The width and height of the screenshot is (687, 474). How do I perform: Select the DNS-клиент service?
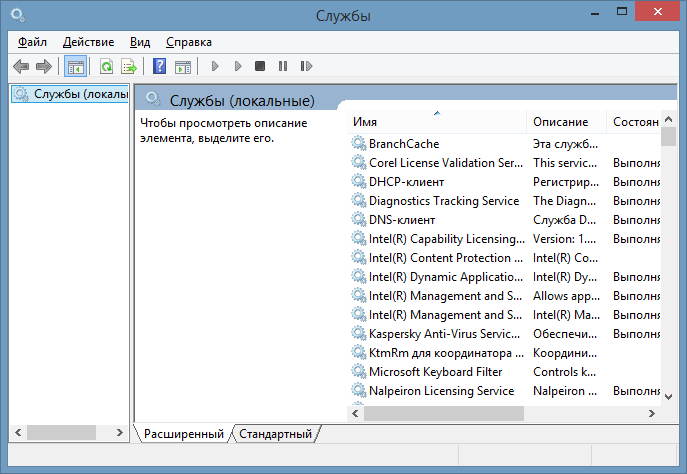505,220
